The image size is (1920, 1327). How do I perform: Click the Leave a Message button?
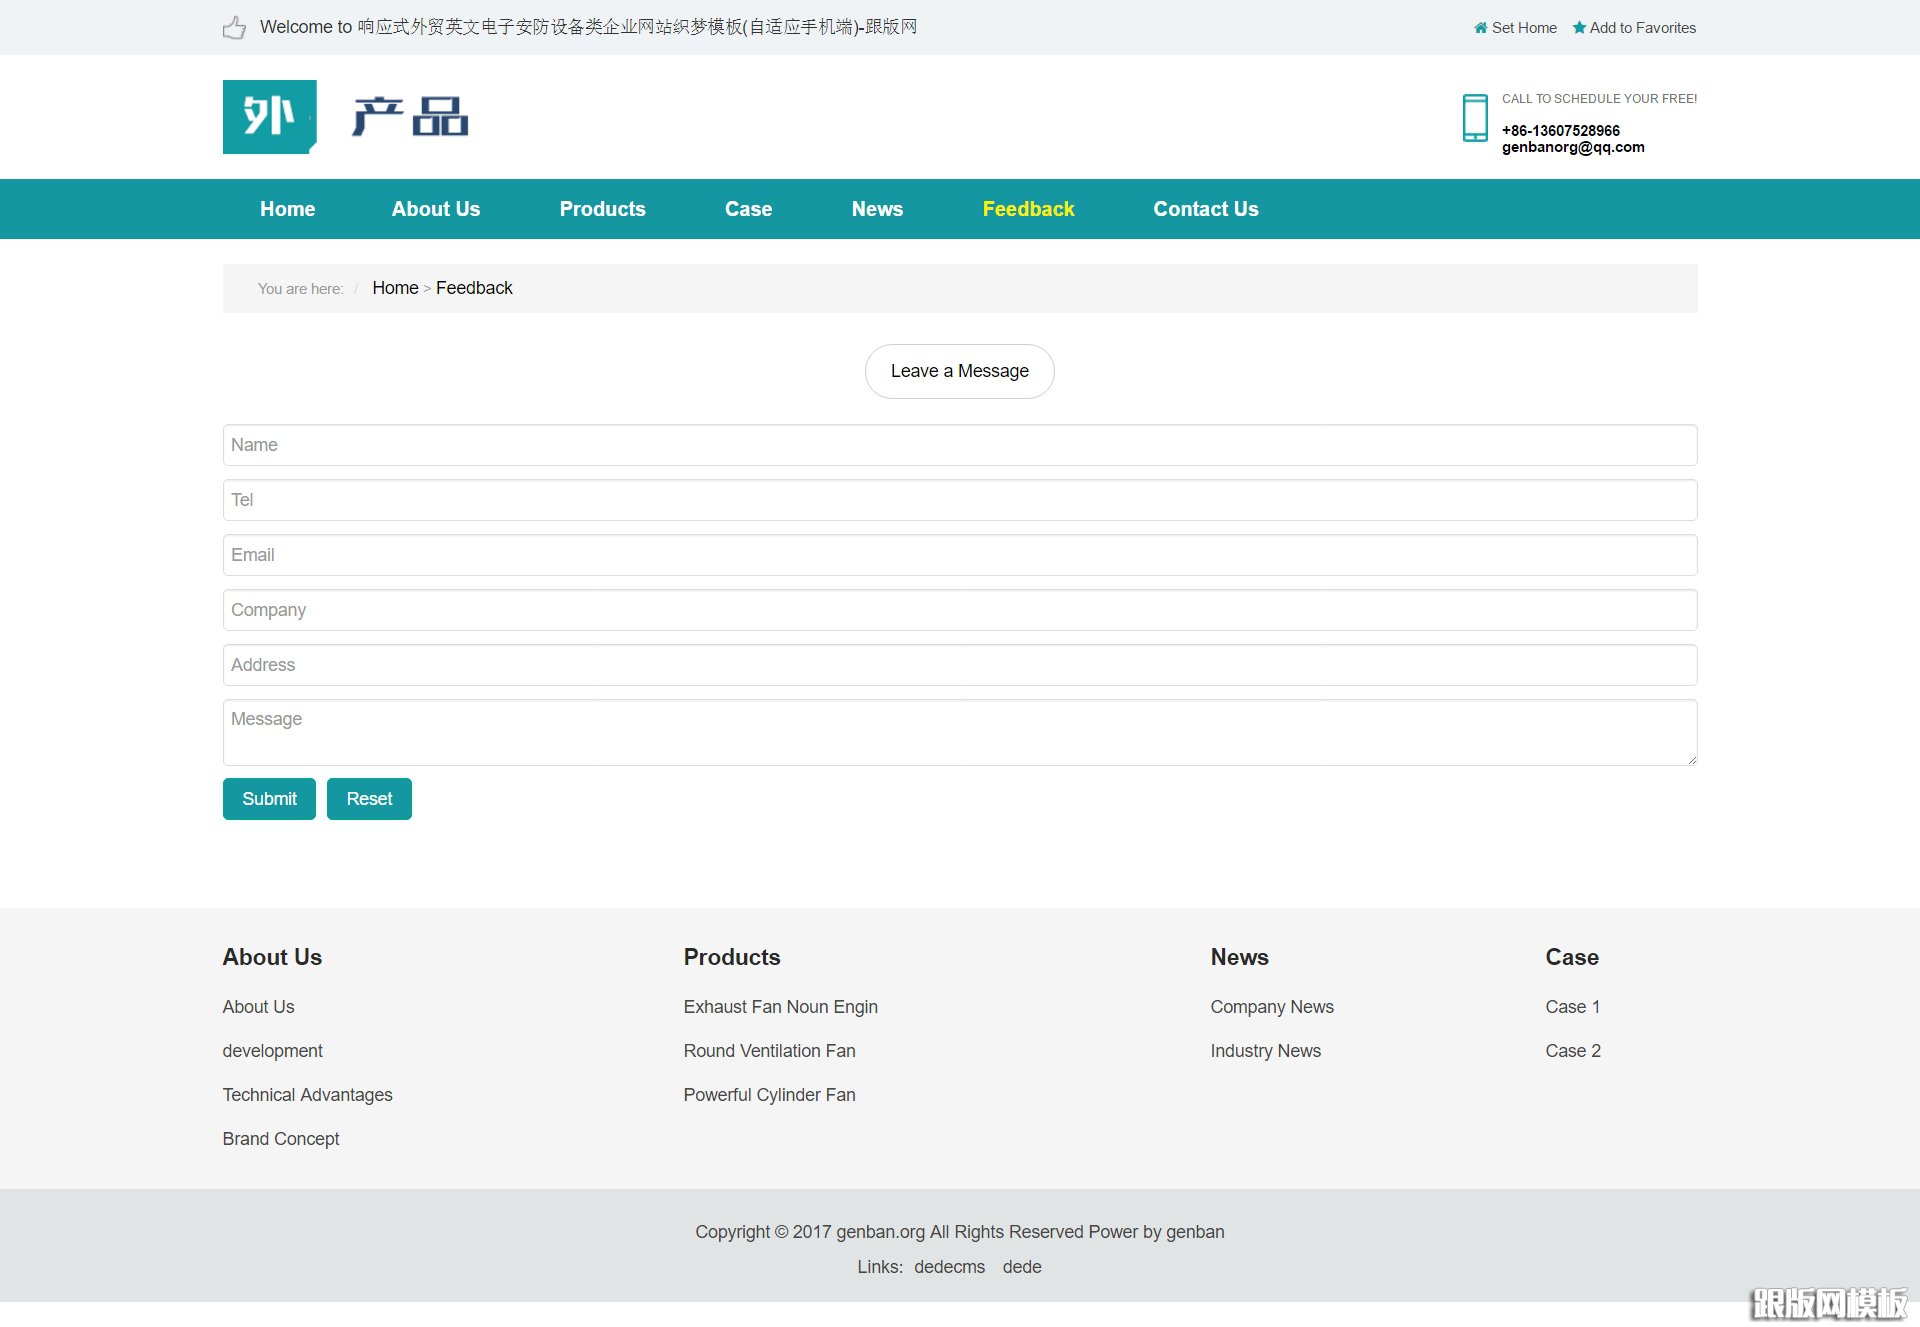[959, 371]
